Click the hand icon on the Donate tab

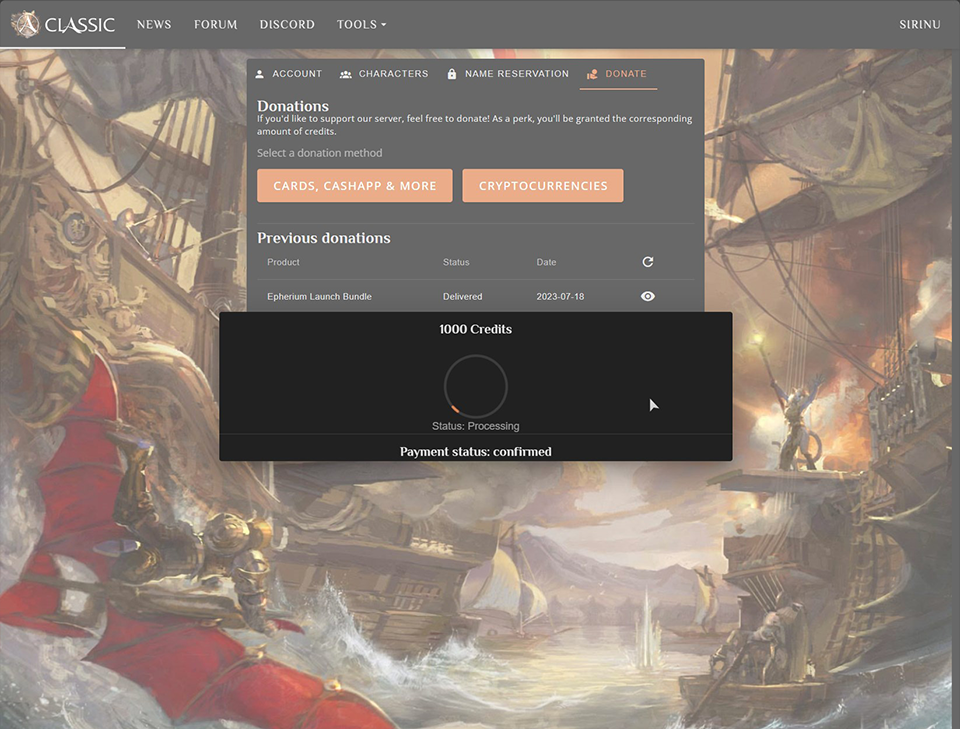click(x=592, y=74)
